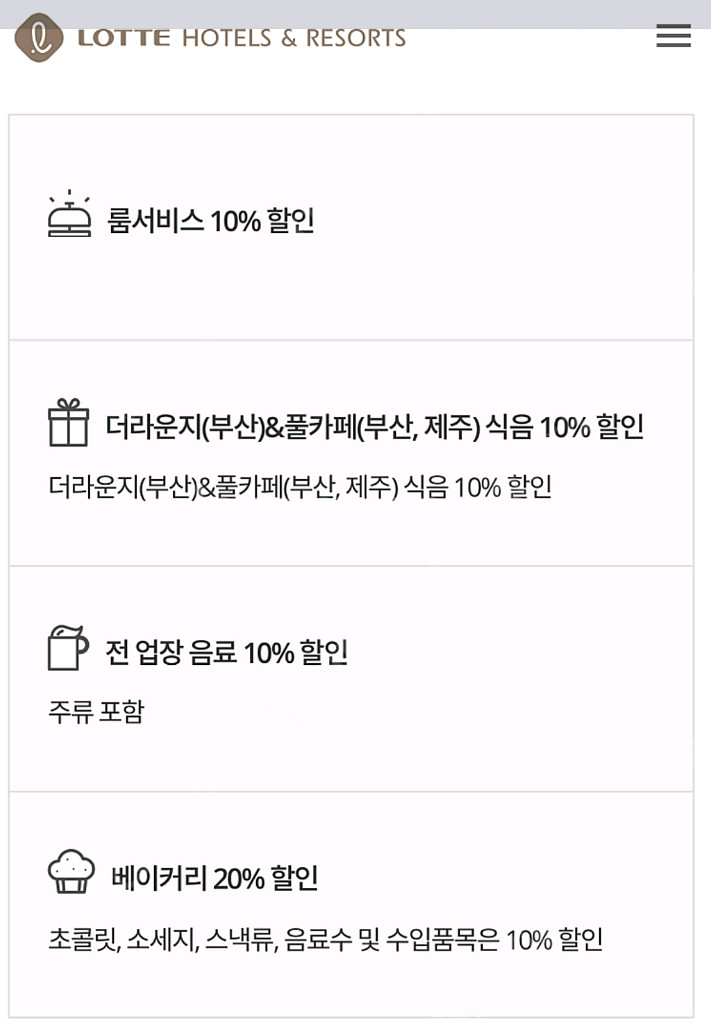Screen dimensions: 711x1024
Task: Open the hamburger navigation menu
Action: [x=673, y=37]
